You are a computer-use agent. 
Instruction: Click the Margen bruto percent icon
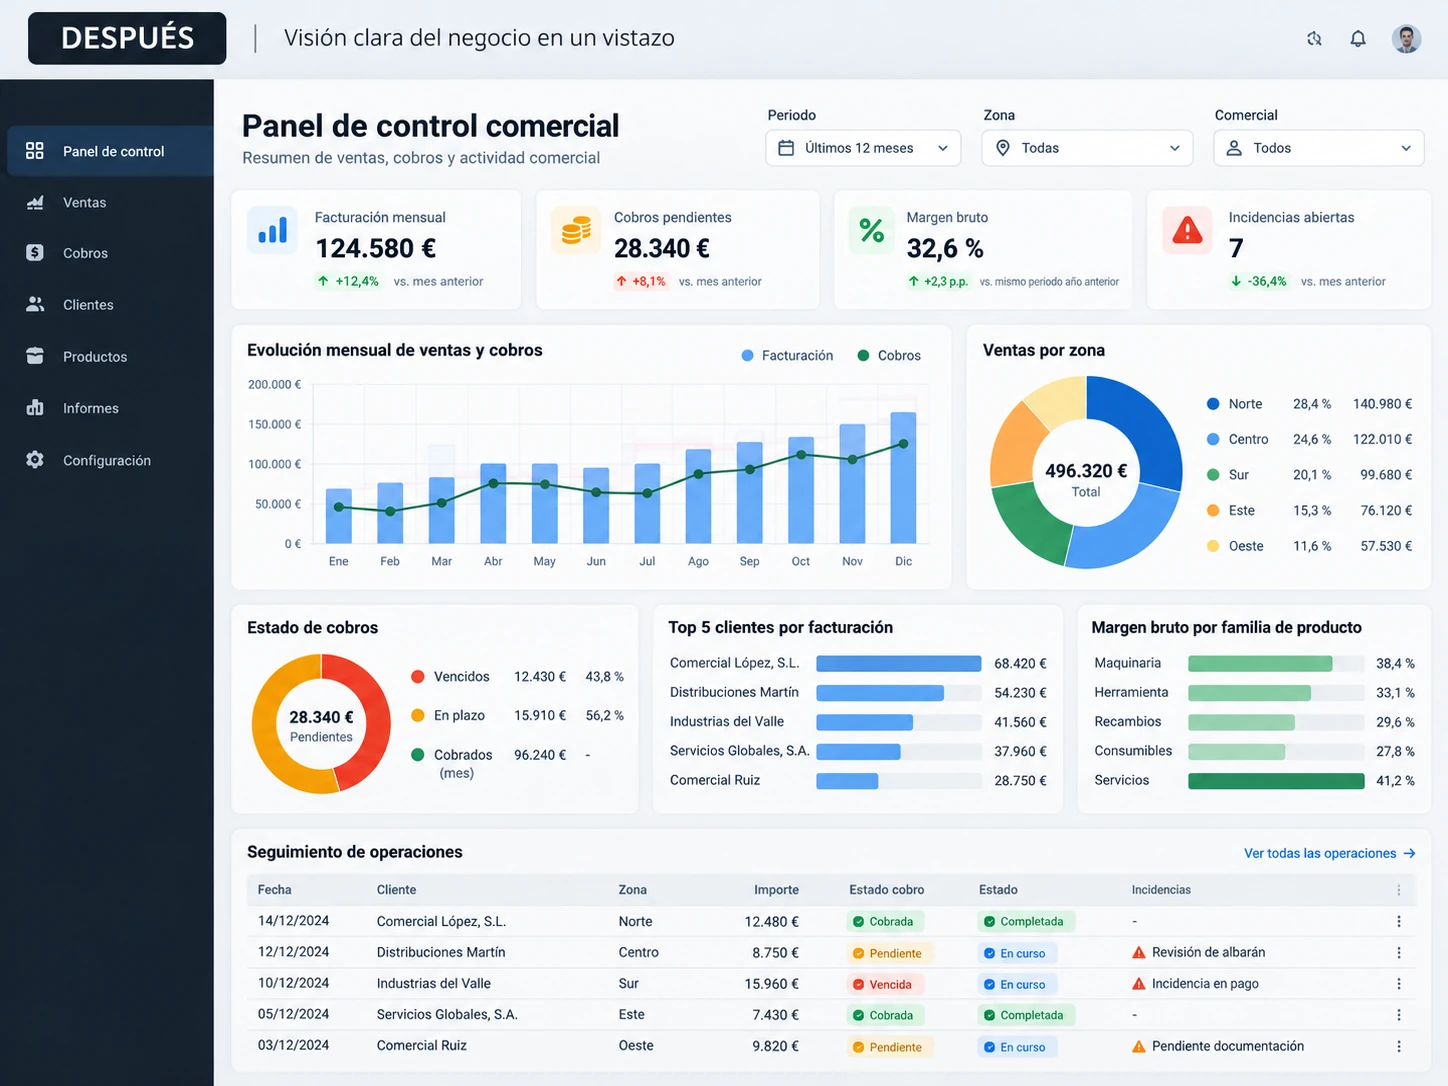(872, 231)
